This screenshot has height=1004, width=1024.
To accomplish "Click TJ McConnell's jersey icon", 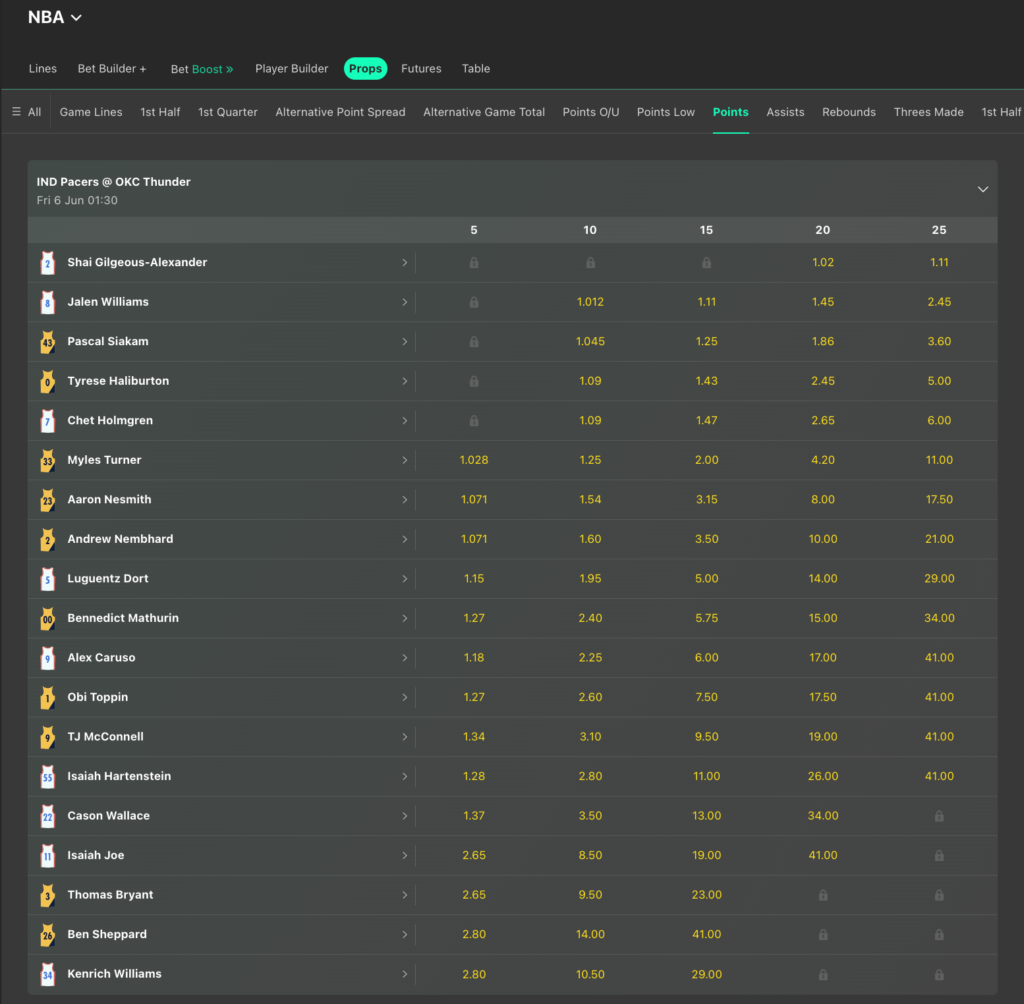I will [47, 737].
